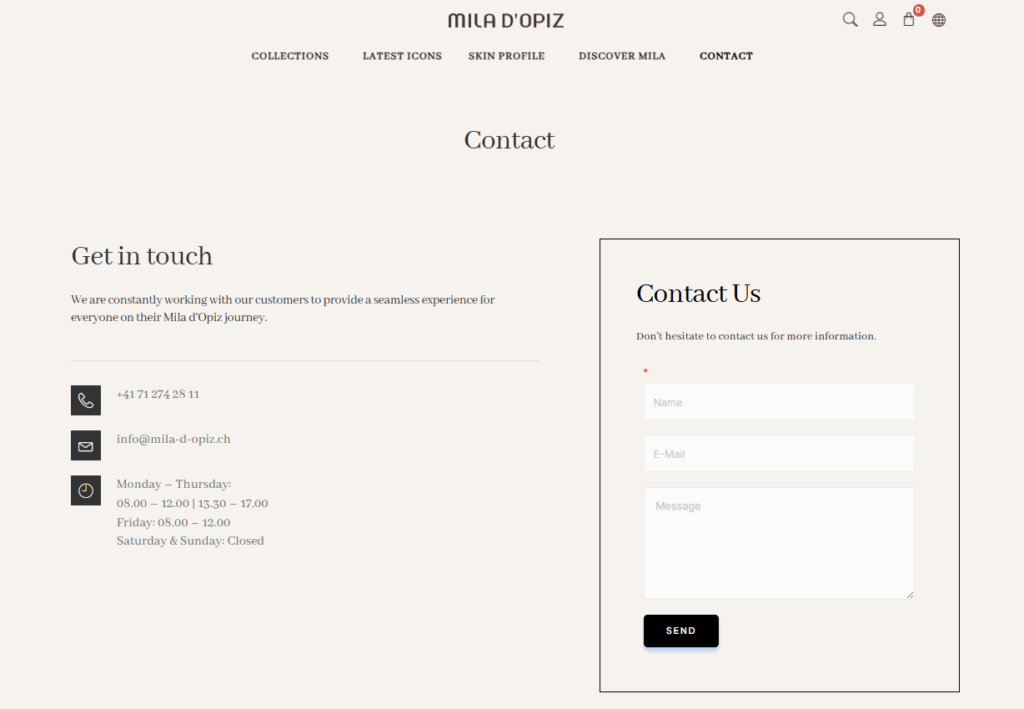
Task: Click inside the Message text area
Action: [778, 543]
